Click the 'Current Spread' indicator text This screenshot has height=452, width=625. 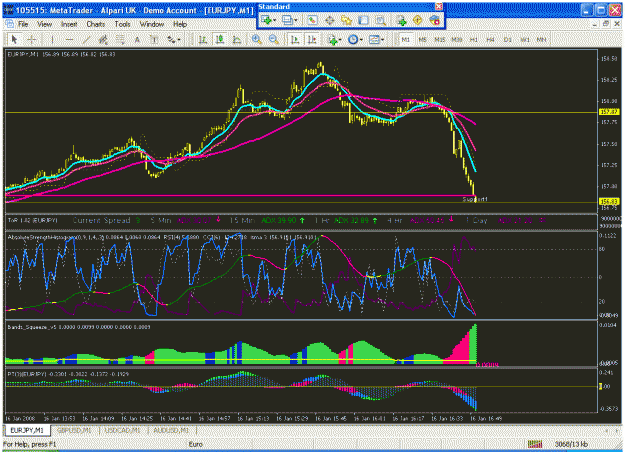101,220
